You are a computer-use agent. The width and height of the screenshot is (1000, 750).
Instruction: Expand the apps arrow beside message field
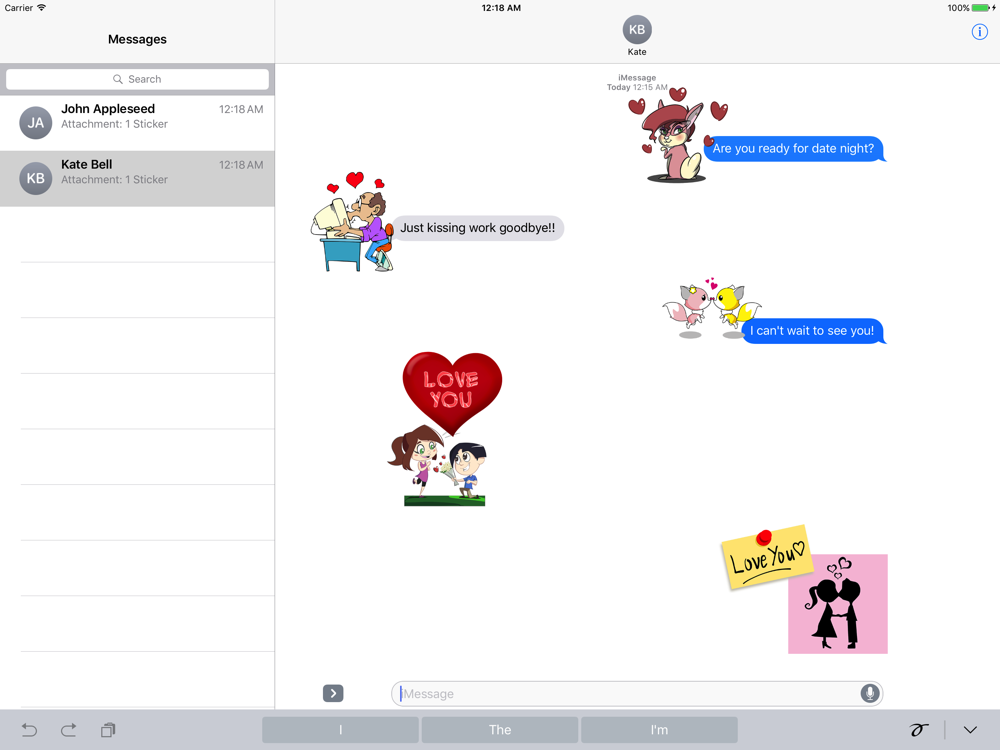click(333, 693)
